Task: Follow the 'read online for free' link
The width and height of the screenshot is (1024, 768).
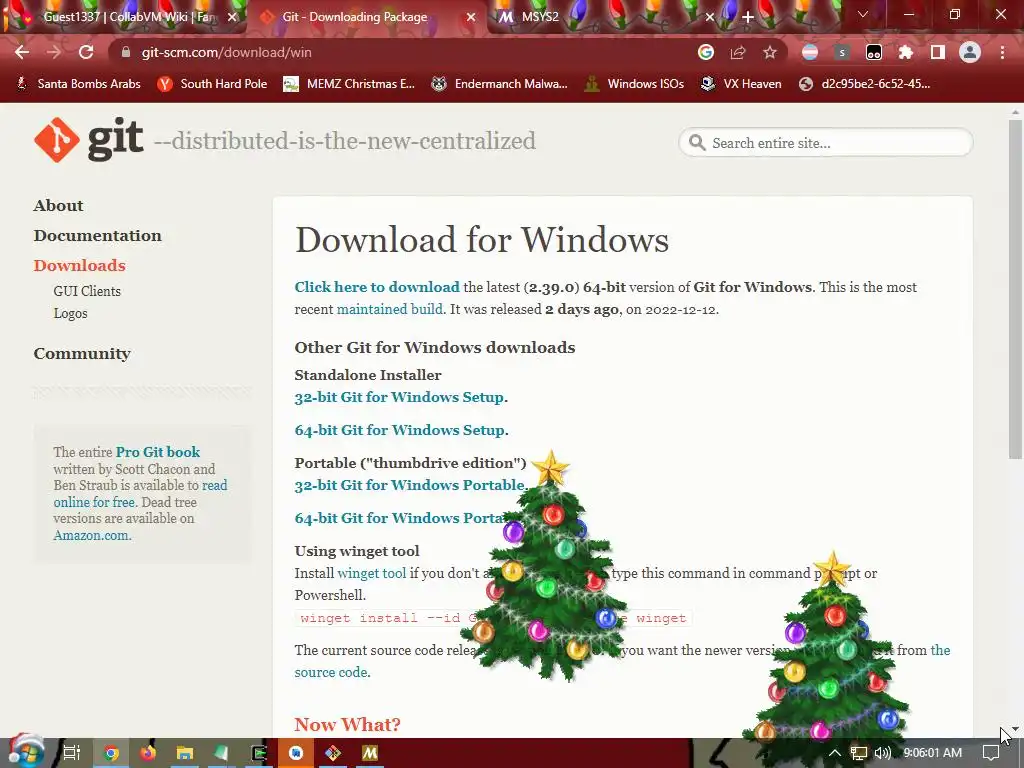Action: click(x=140, y=494)
